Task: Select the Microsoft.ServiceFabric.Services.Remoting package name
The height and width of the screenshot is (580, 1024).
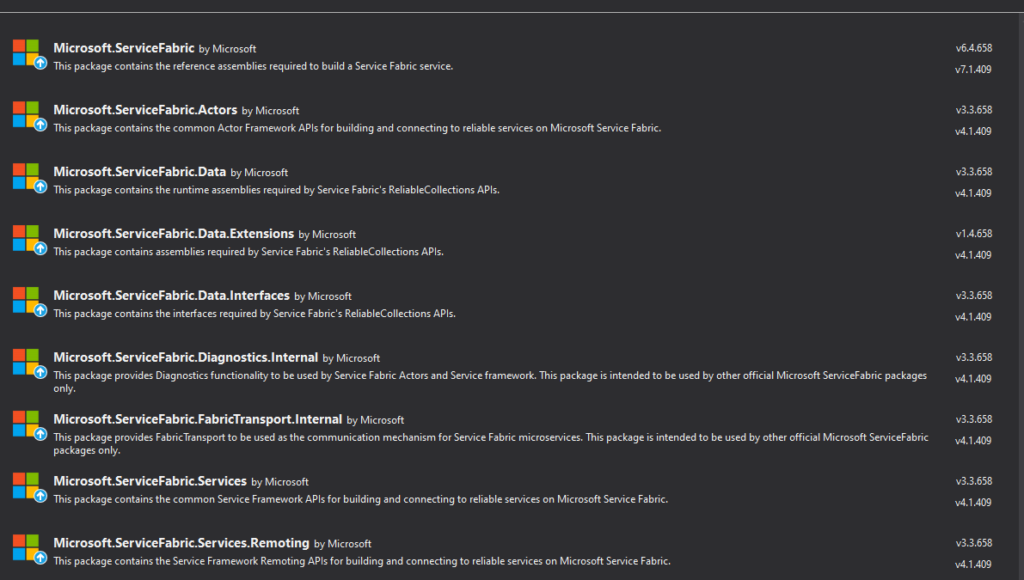Action: point(181,544)
